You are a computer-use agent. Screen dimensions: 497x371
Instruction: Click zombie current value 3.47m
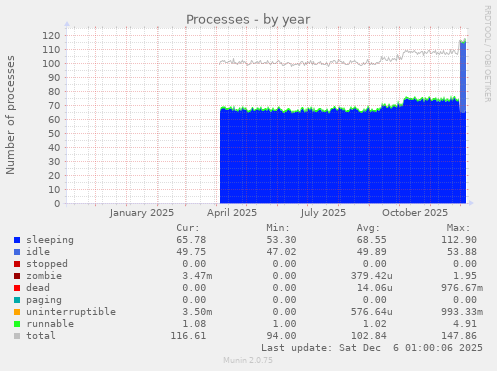point(197,276)
